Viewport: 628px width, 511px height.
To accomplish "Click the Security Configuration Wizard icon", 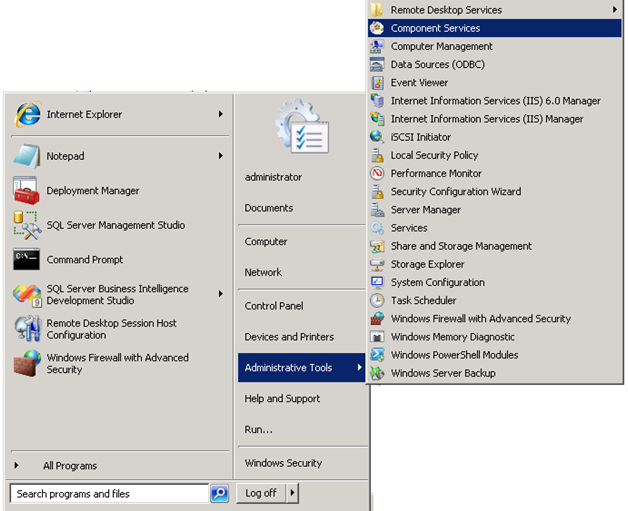I will (377, 192).
